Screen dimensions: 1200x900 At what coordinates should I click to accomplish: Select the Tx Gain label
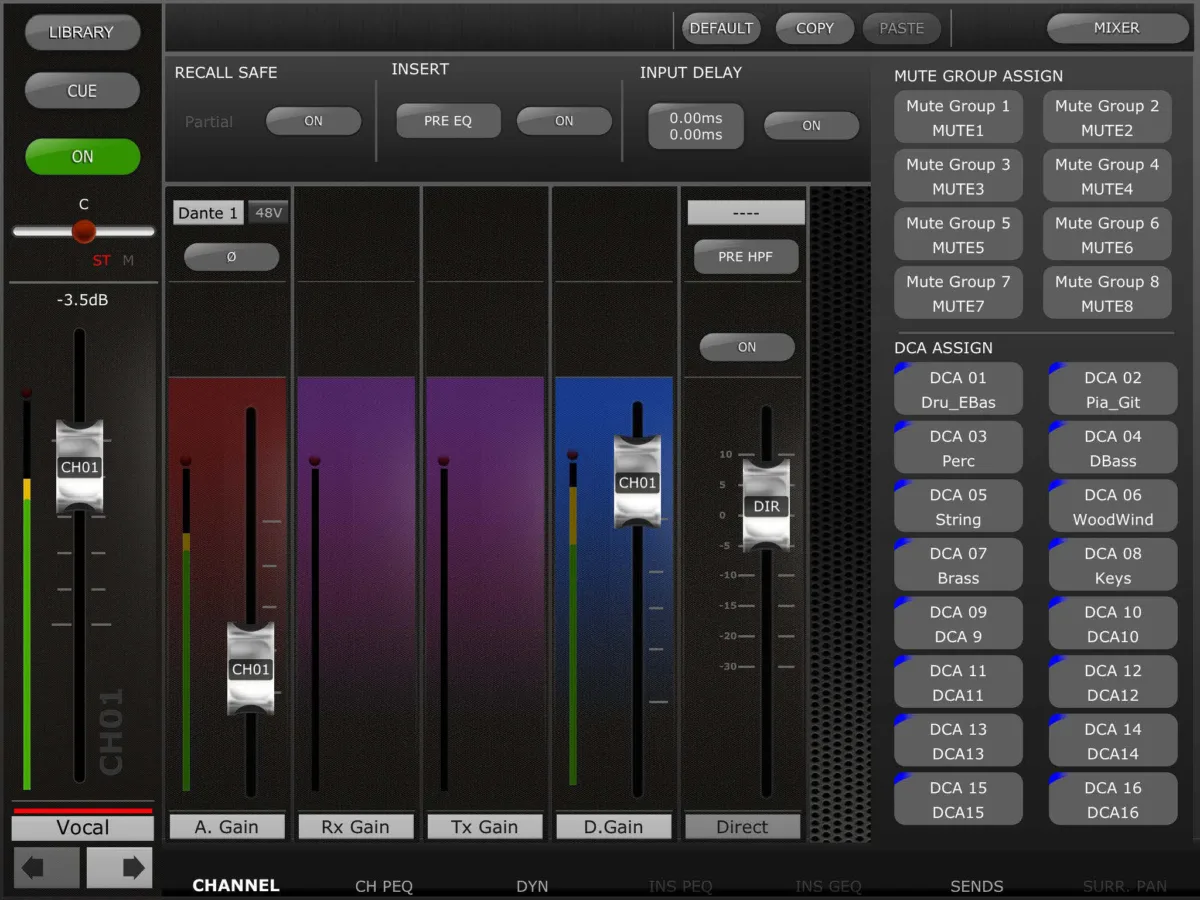(484, 827)
